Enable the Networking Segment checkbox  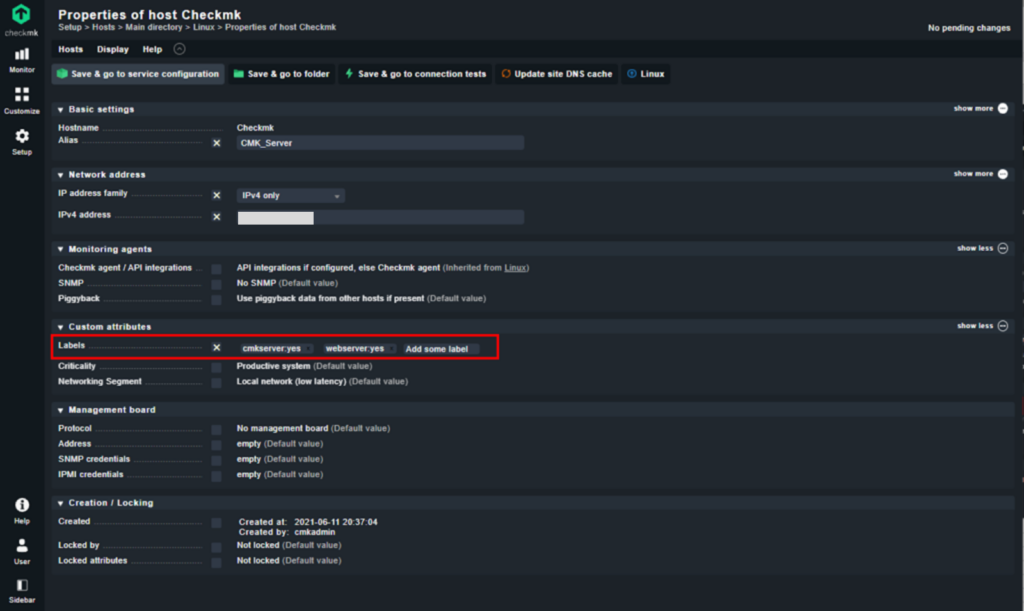(216, 383)
